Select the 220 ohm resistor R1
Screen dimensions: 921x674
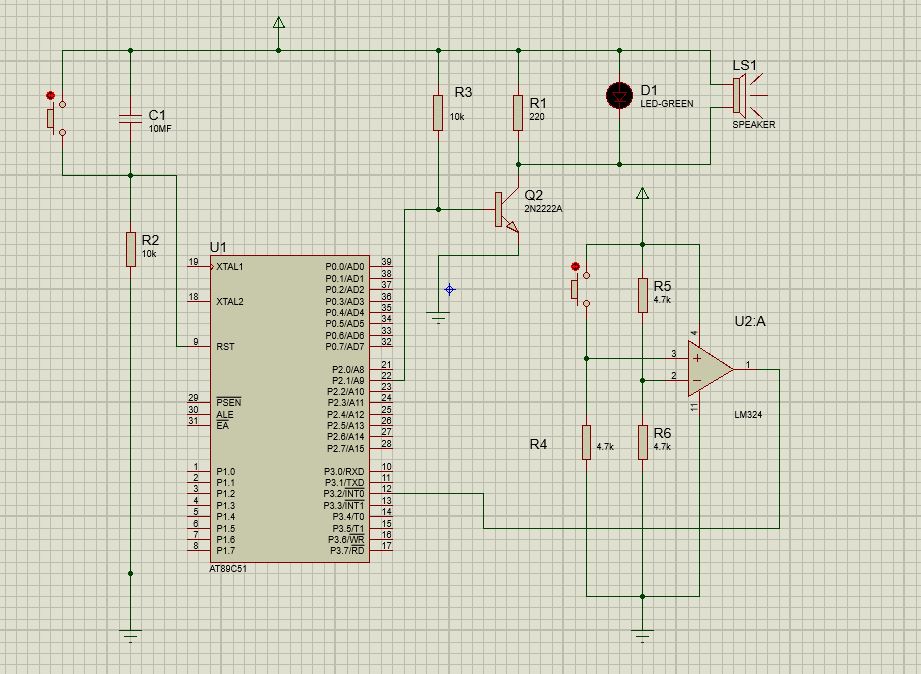[518, 112]
